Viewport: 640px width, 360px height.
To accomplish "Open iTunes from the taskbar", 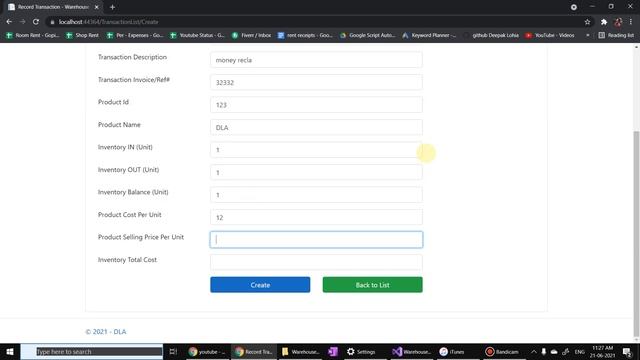I will pos(452,351).
